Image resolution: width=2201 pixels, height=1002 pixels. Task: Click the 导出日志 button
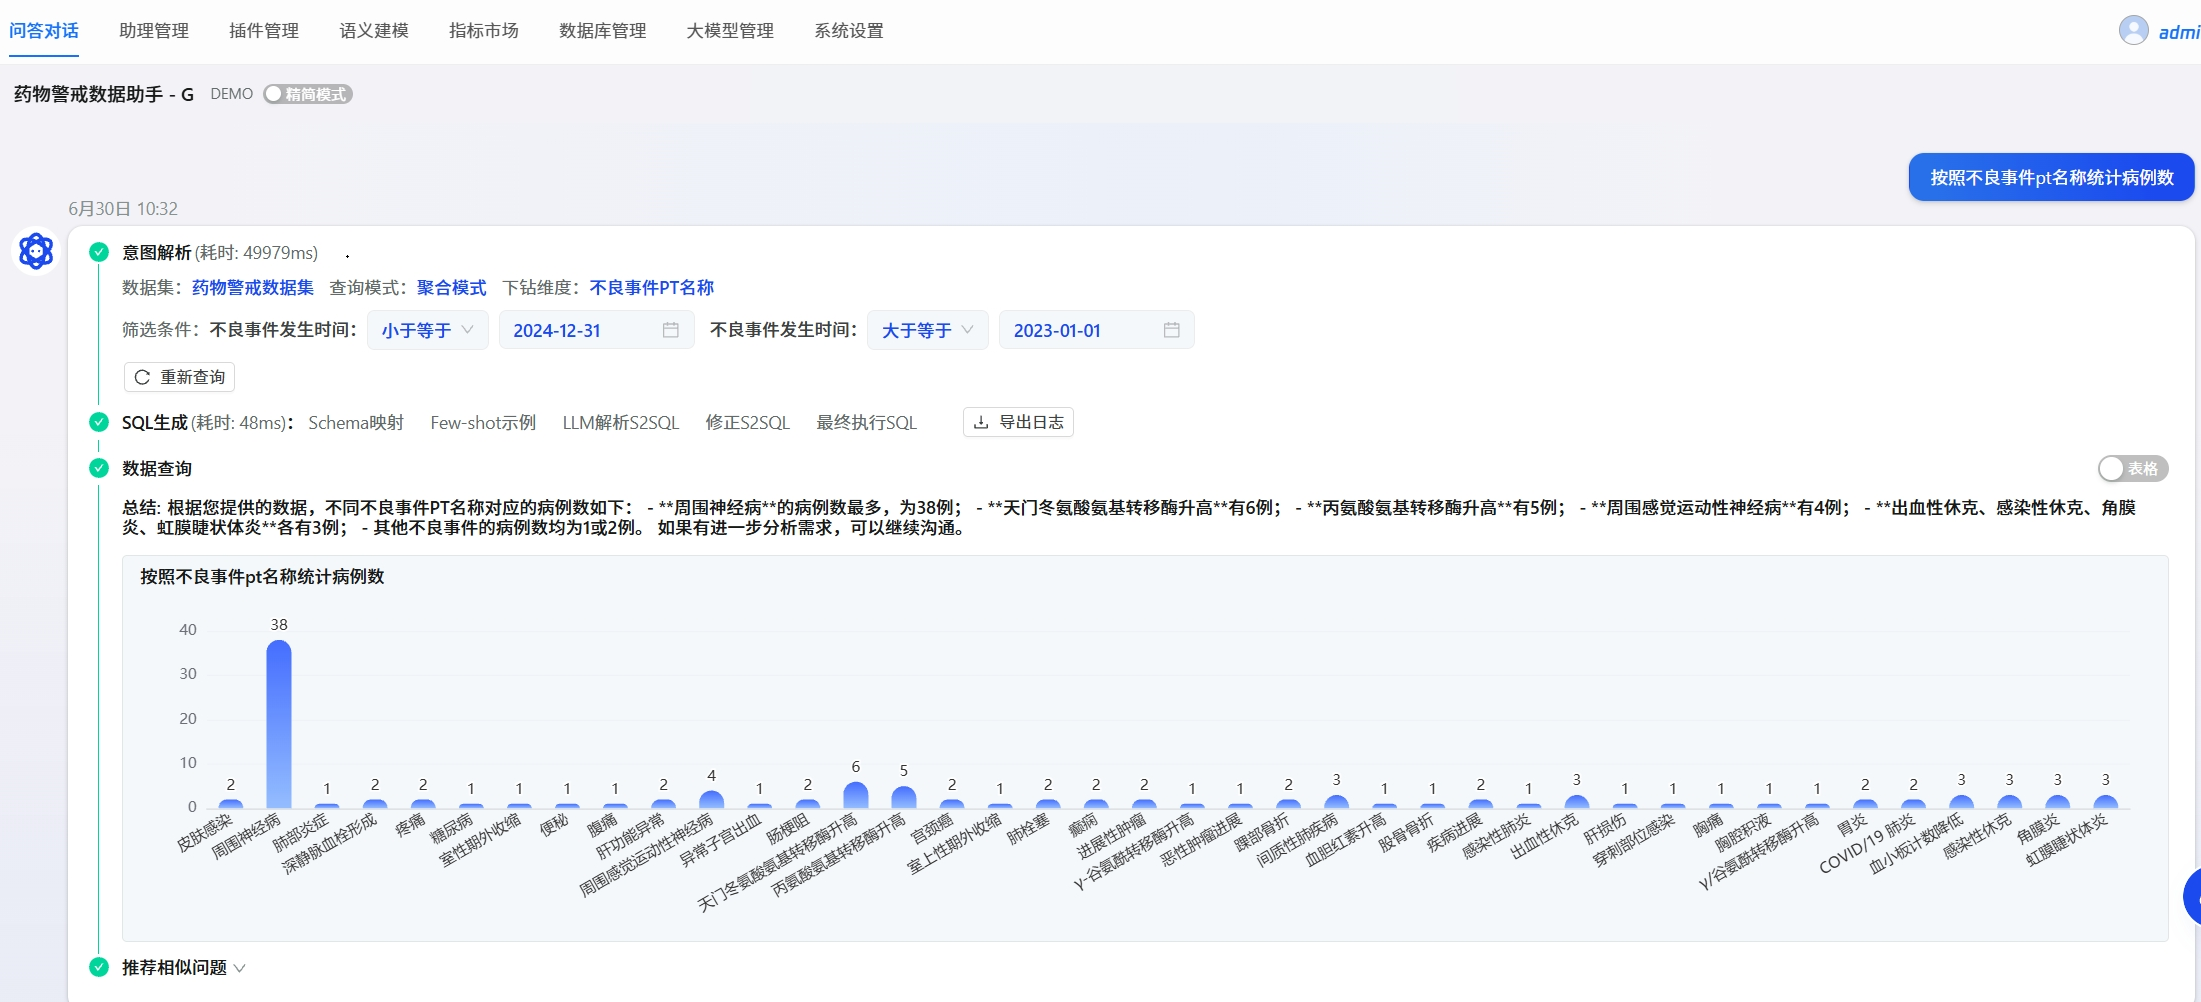click(1018, 422)
